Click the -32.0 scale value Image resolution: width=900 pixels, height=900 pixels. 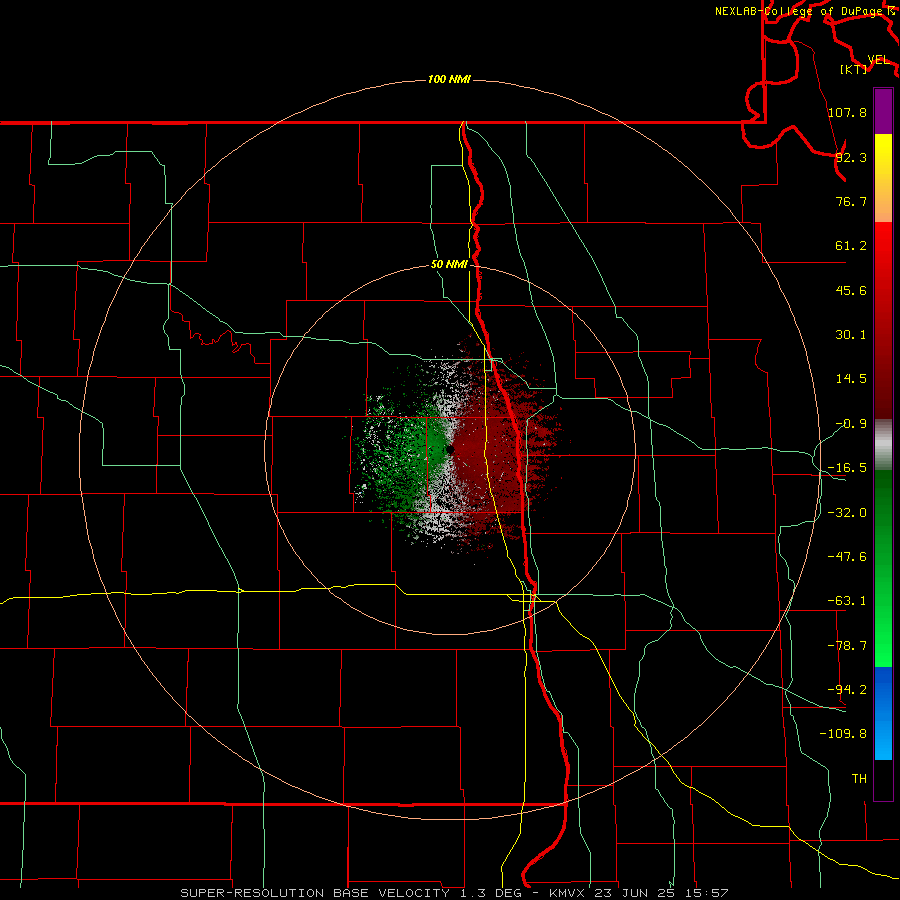847,513
